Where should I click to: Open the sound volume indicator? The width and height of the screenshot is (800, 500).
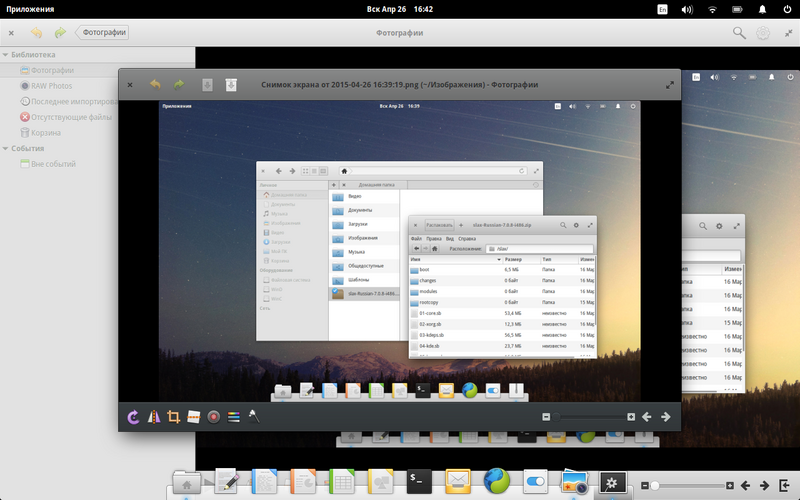[687, 9]
